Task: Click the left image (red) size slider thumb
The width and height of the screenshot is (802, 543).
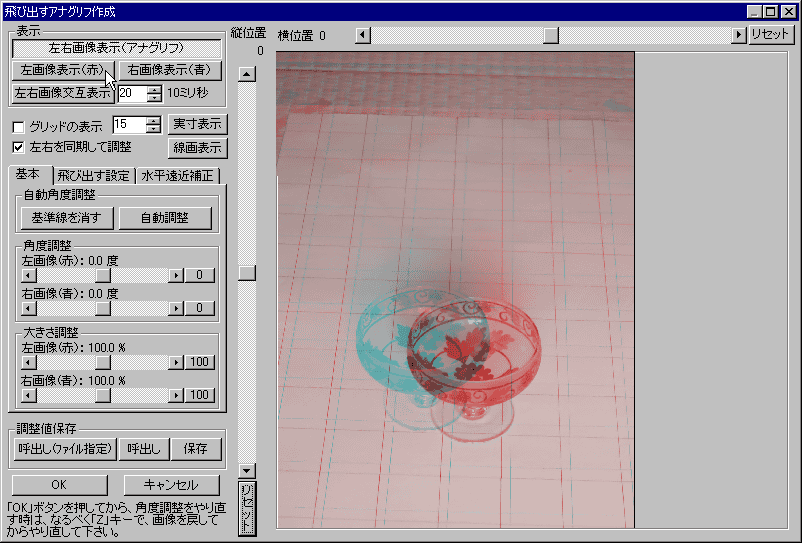Action: (x=102, y=361)
